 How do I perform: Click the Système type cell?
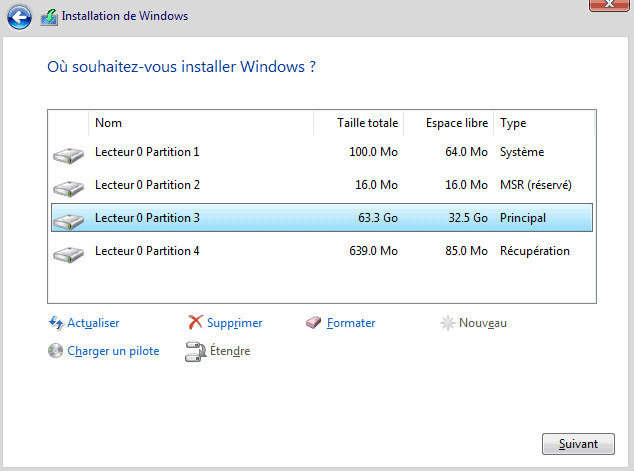click(522, 152)
